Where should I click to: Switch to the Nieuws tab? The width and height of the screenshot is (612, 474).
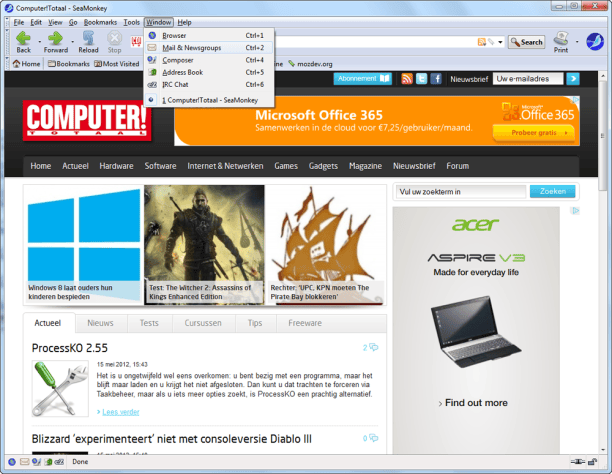100,323
